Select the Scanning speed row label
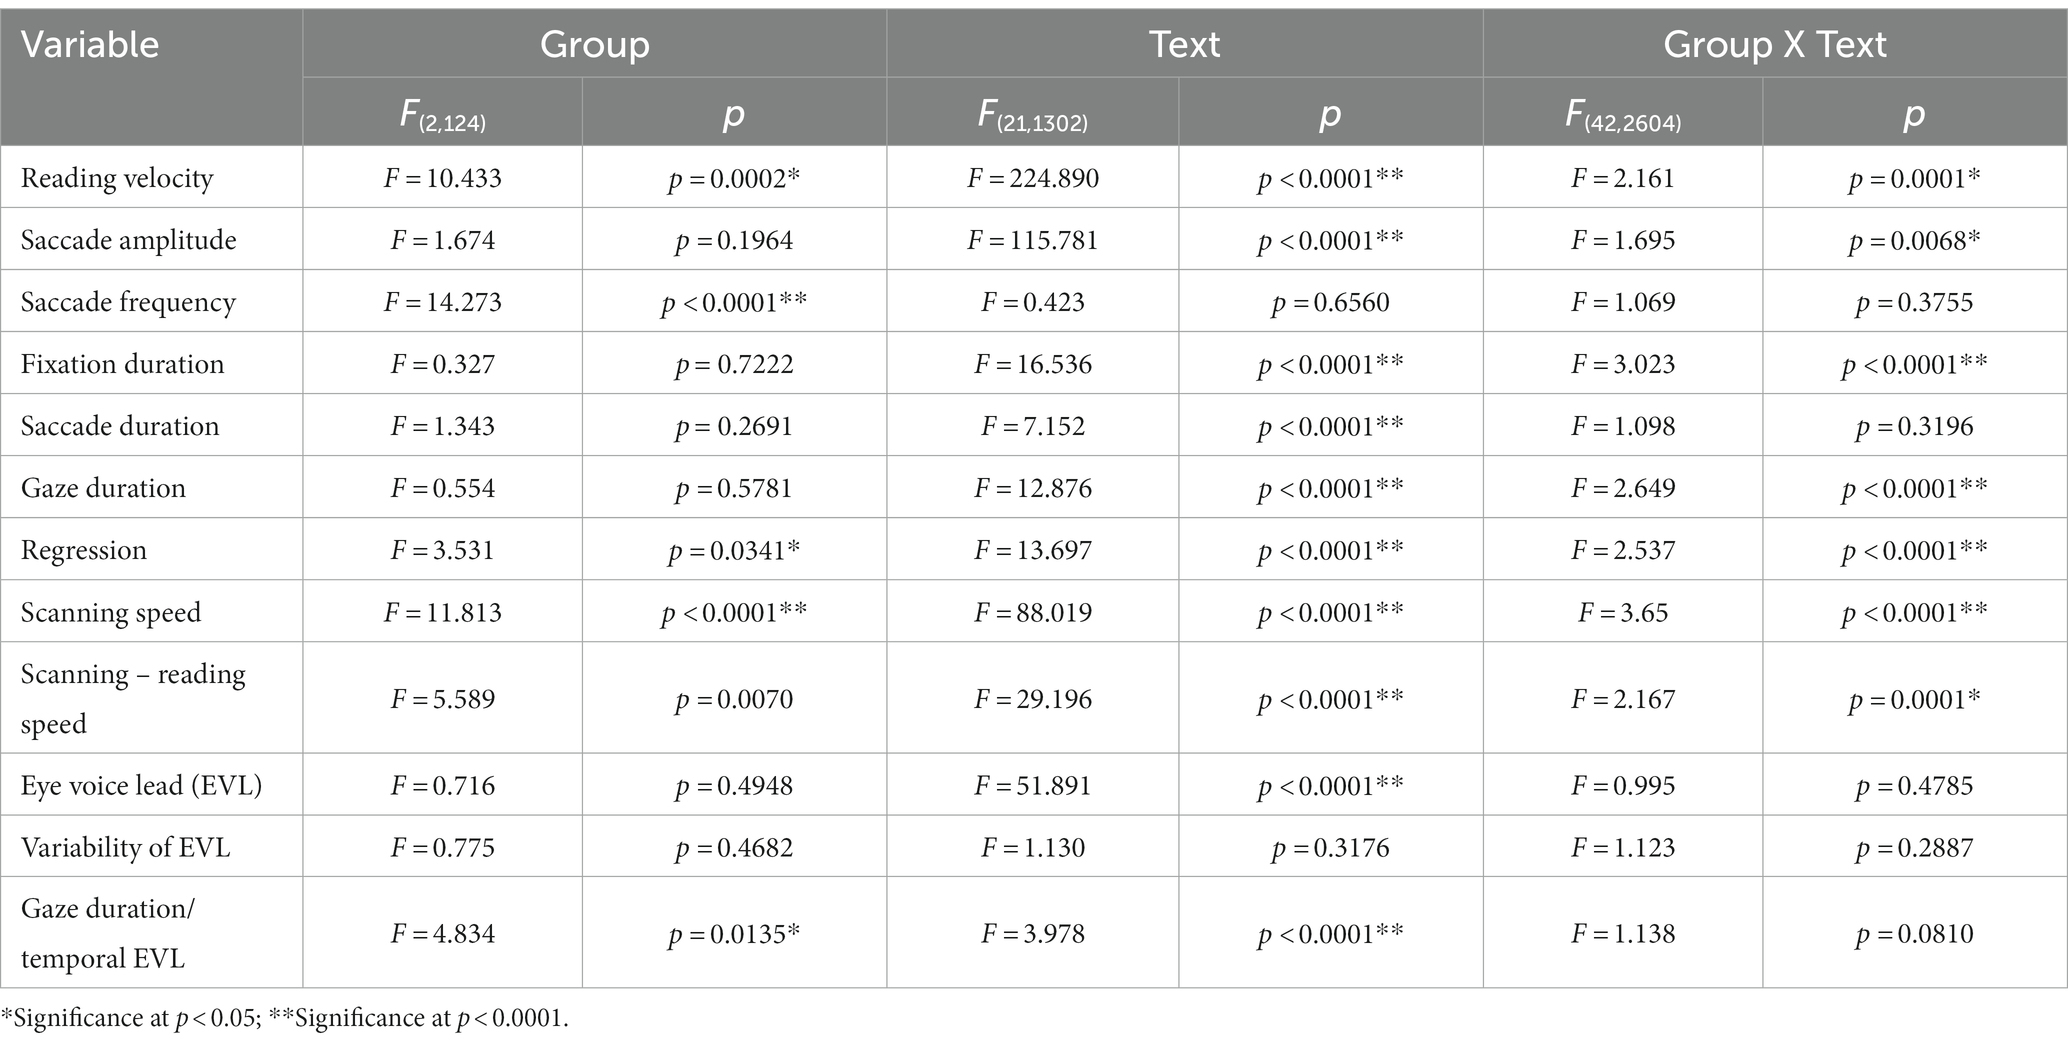Image resolution: width=2068 pixels, height=1046 pixels. (x=111, y=612)
